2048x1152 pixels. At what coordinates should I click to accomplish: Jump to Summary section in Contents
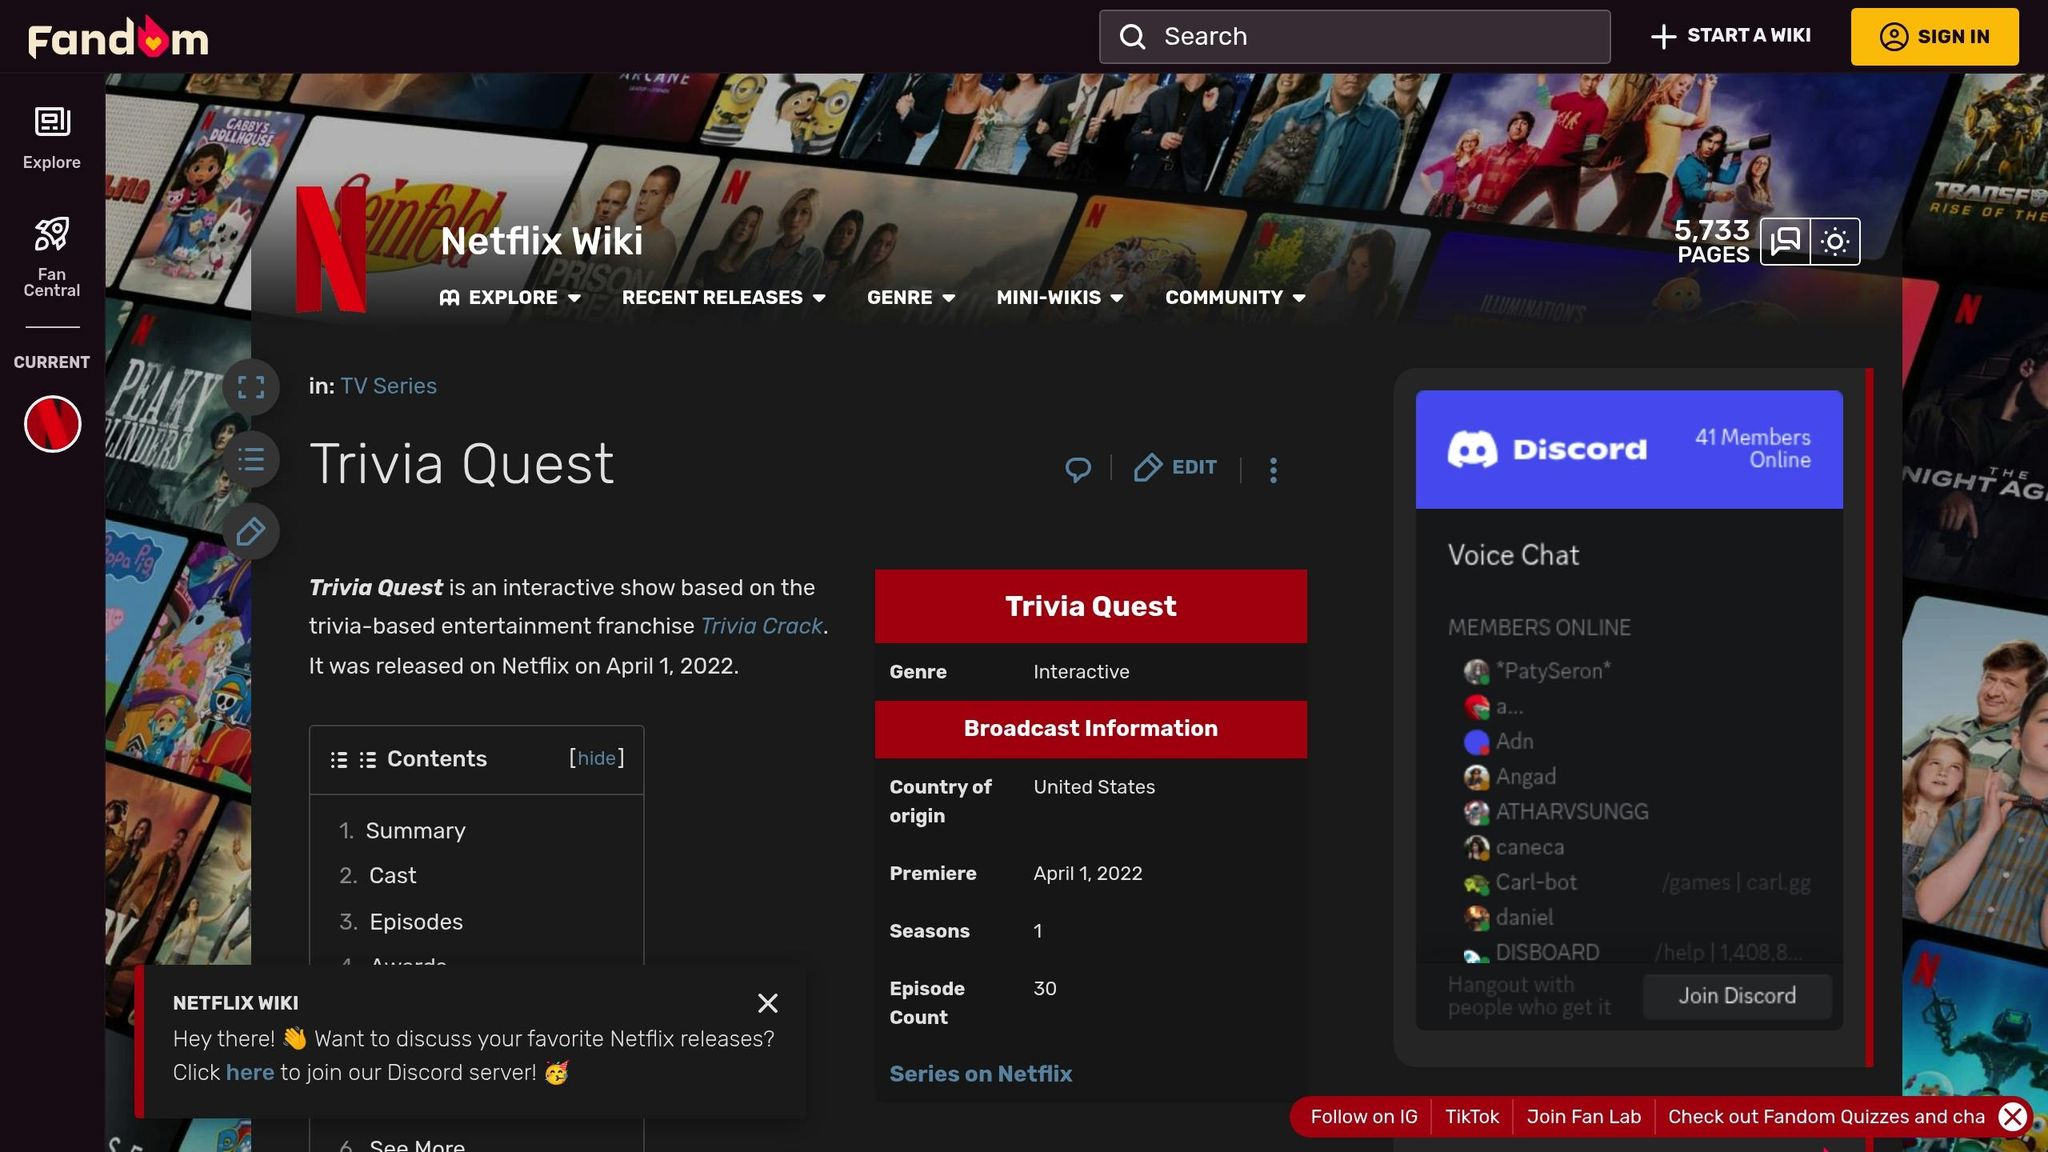click(x=415, y=831)
